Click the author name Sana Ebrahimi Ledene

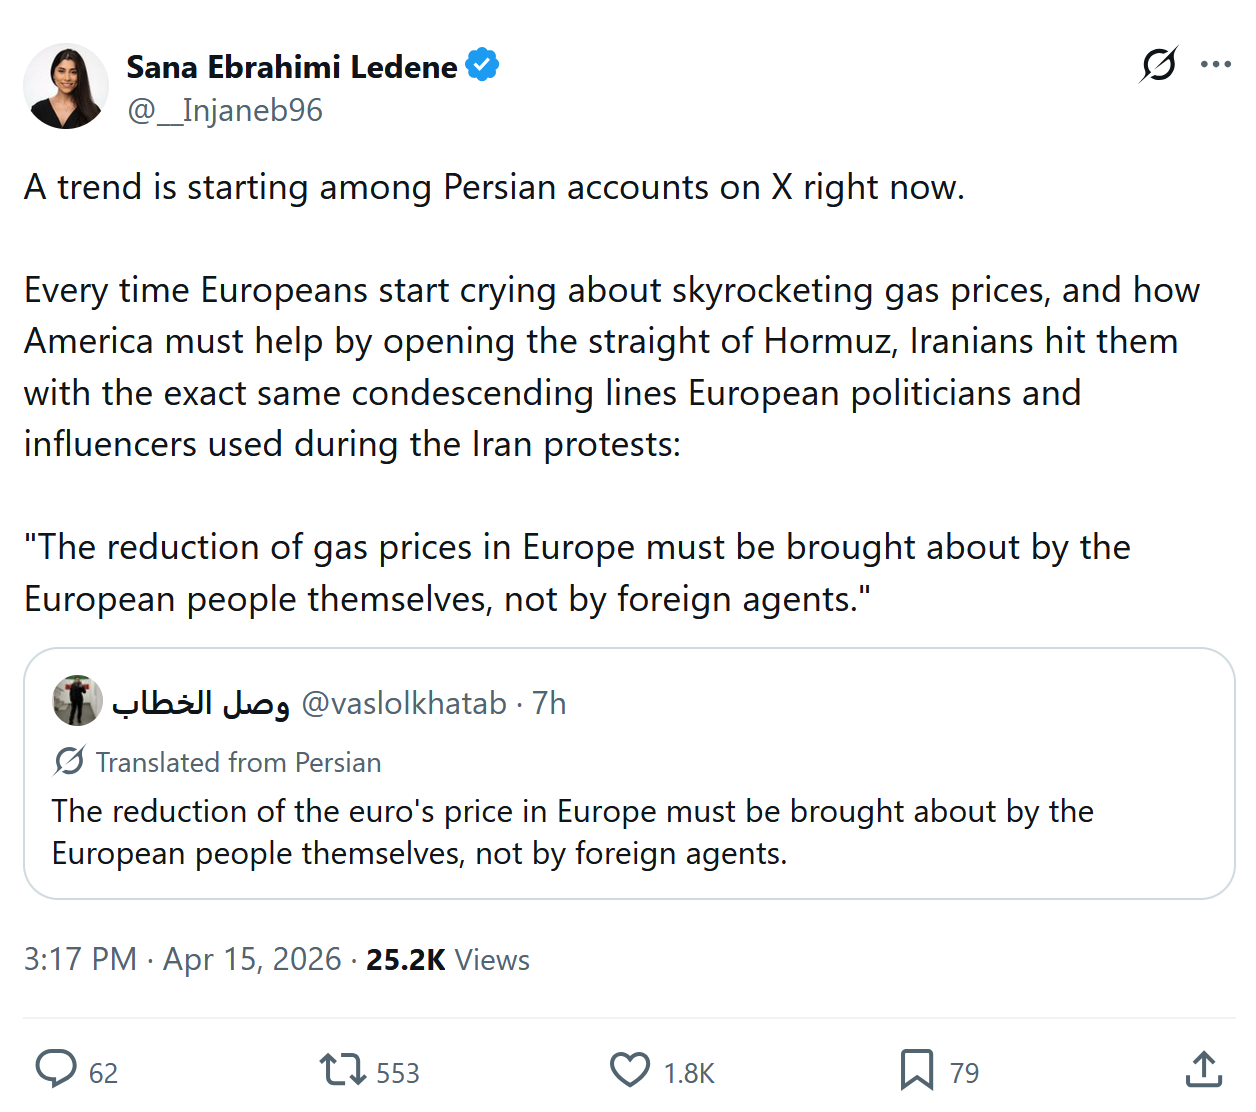[291, 67]
